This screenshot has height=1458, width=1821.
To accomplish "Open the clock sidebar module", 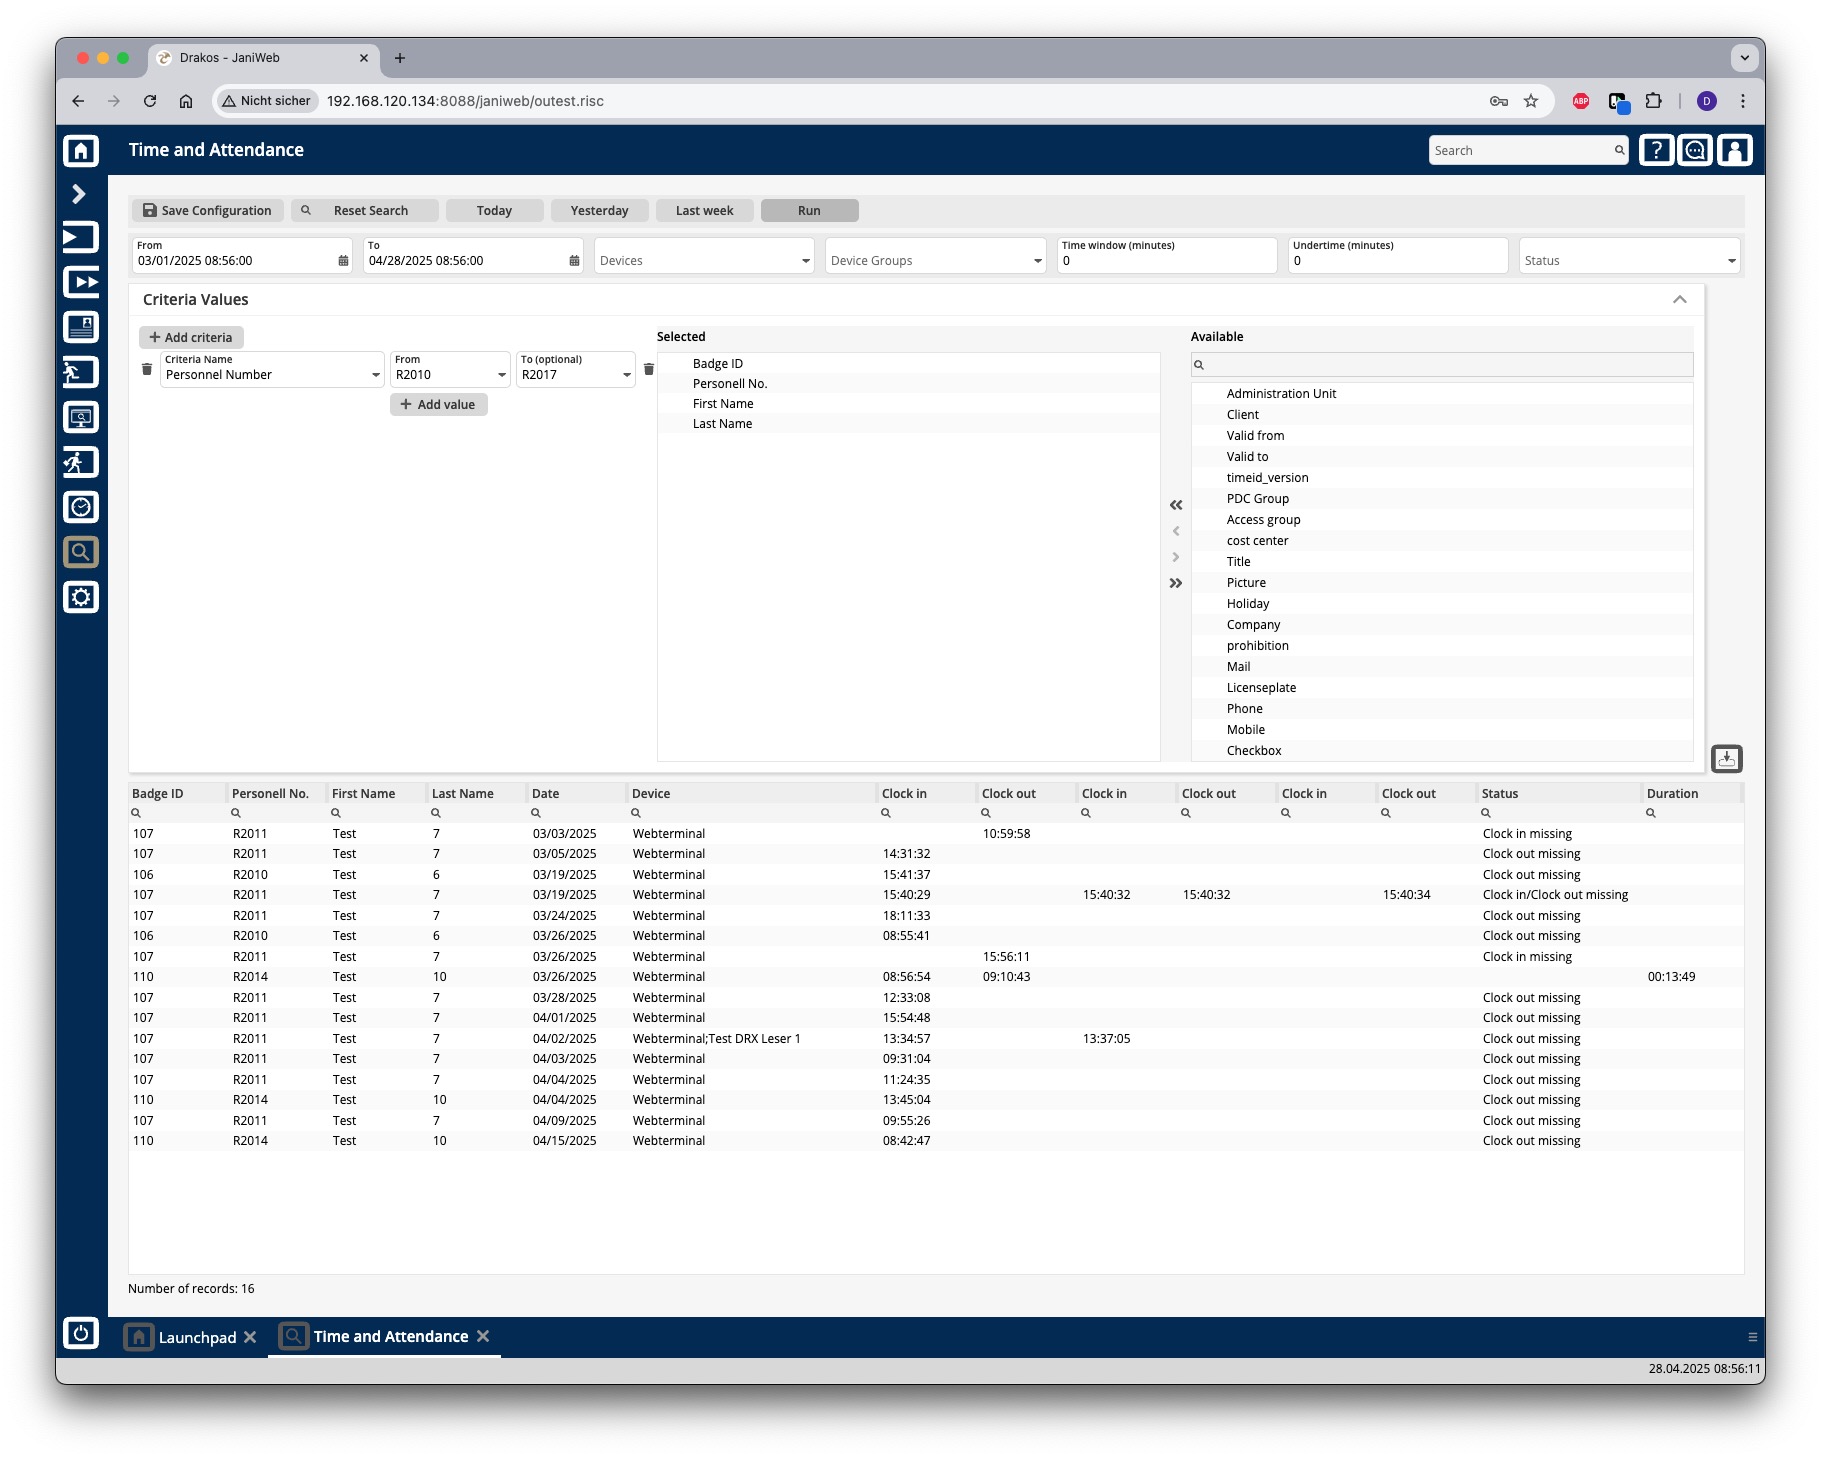I will coord(81,507).
